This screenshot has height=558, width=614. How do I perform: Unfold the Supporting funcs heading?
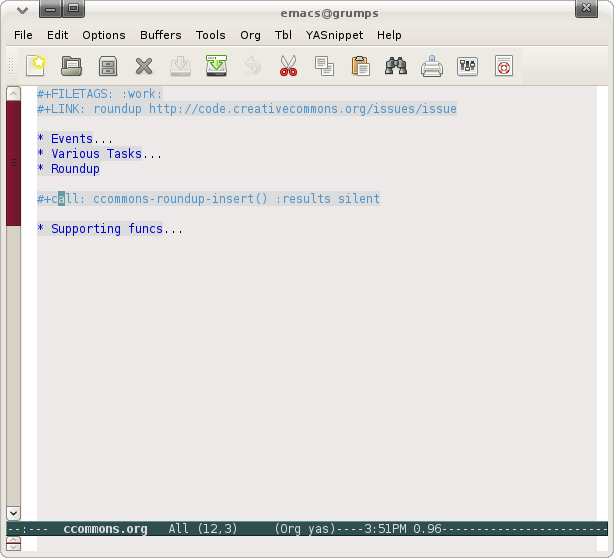click(x=115, y=229)
